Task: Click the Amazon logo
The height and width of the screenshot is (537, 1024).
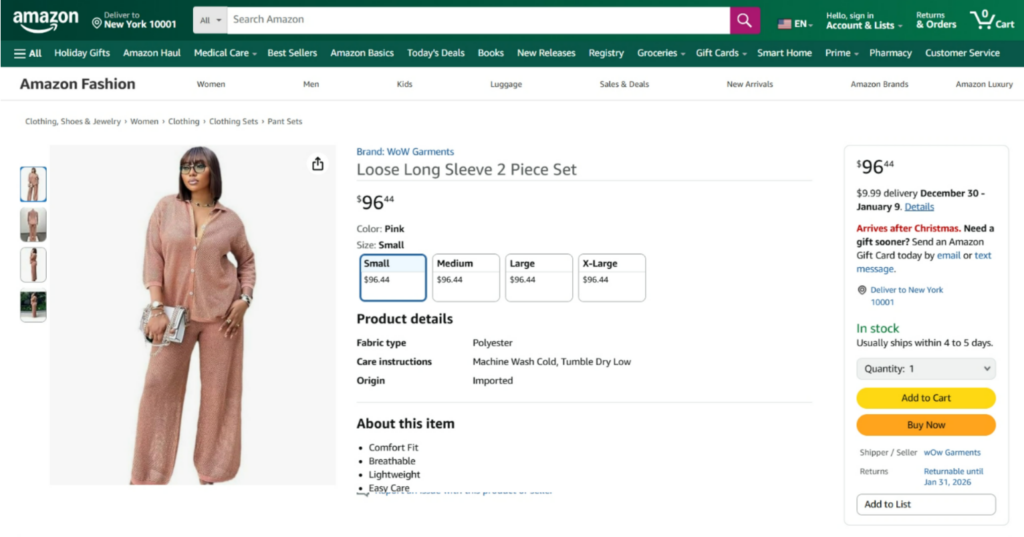Action: (45, 21)
